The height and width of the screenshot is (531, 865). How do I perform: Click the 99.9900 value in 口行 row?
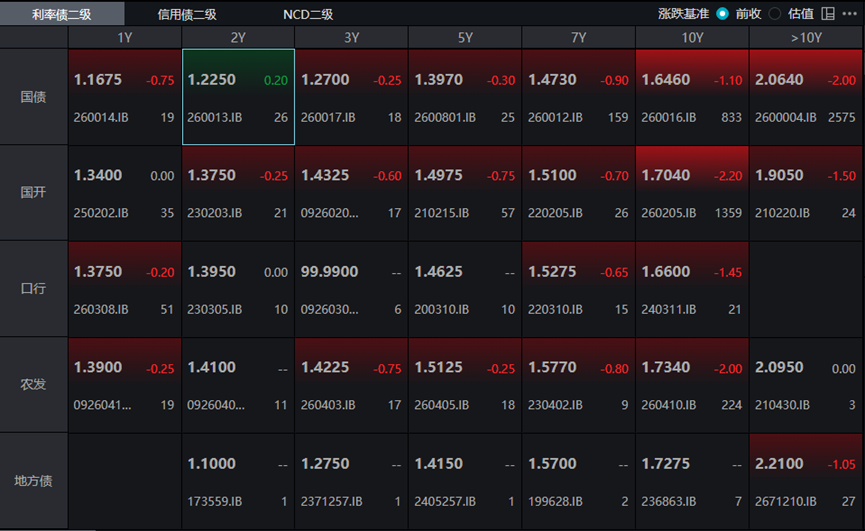(329, 272)
